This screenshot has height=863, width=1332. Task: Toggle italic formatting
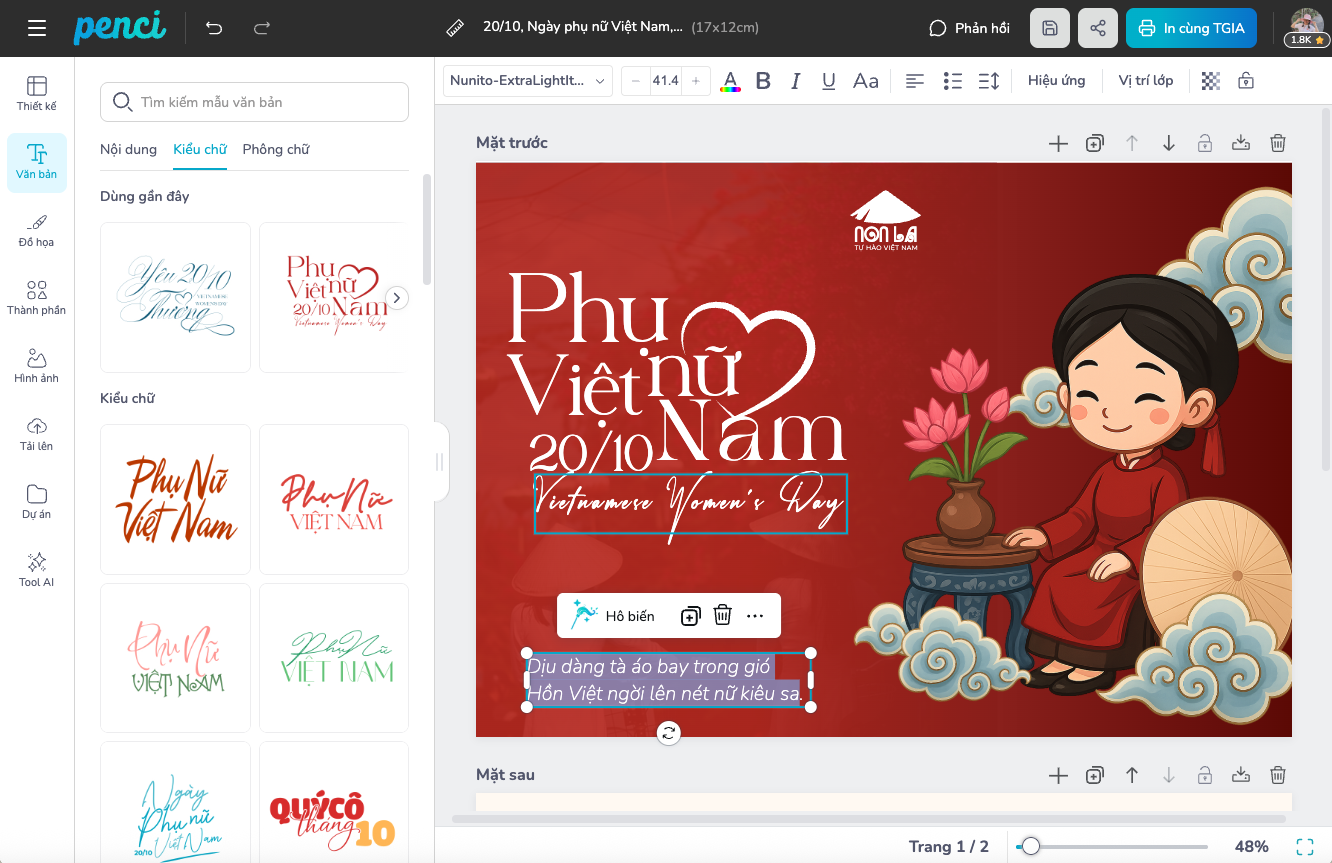point(796,81)
